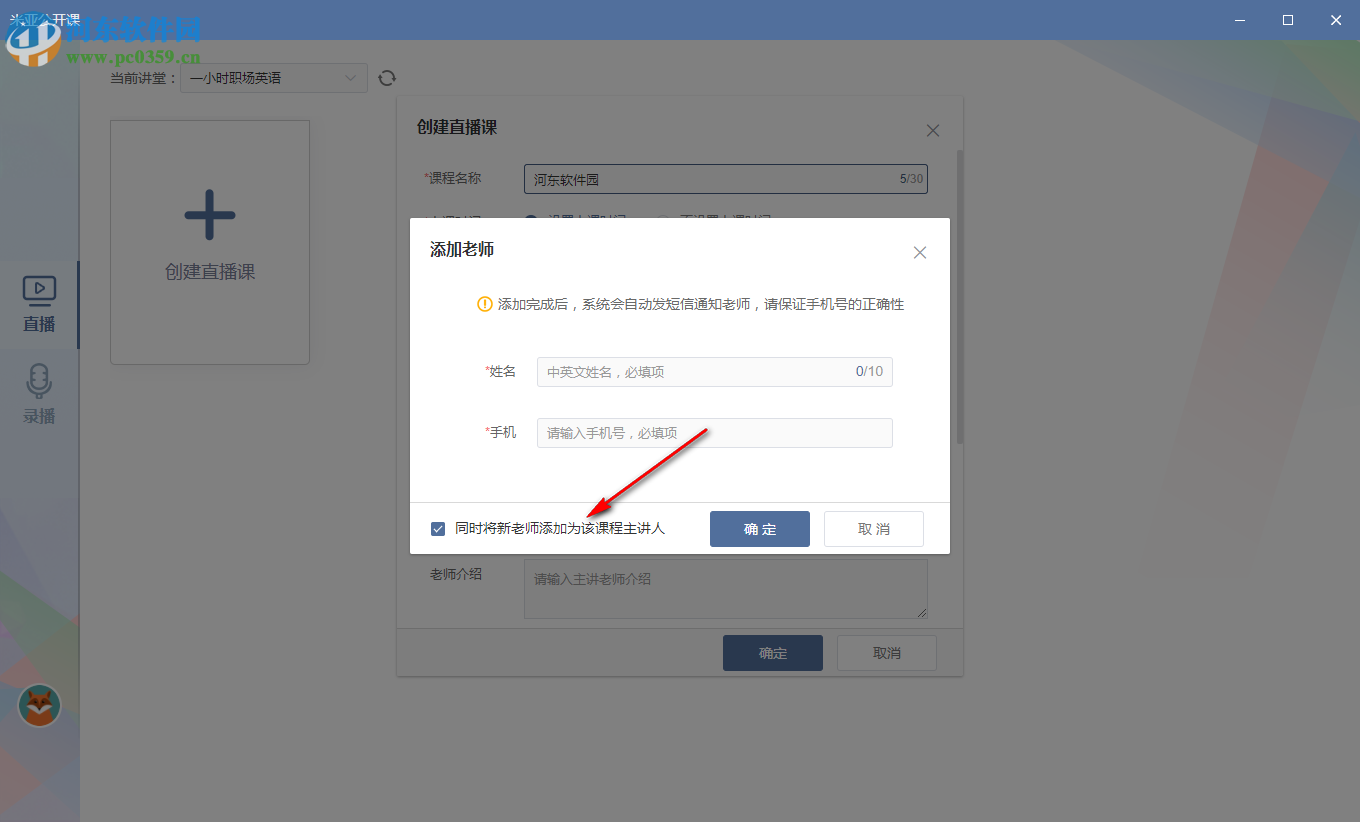Click the dropdown arrow beside 一小时职场英语
Image resolution: width=1360 pixels, height=822 pixels.
350,77
